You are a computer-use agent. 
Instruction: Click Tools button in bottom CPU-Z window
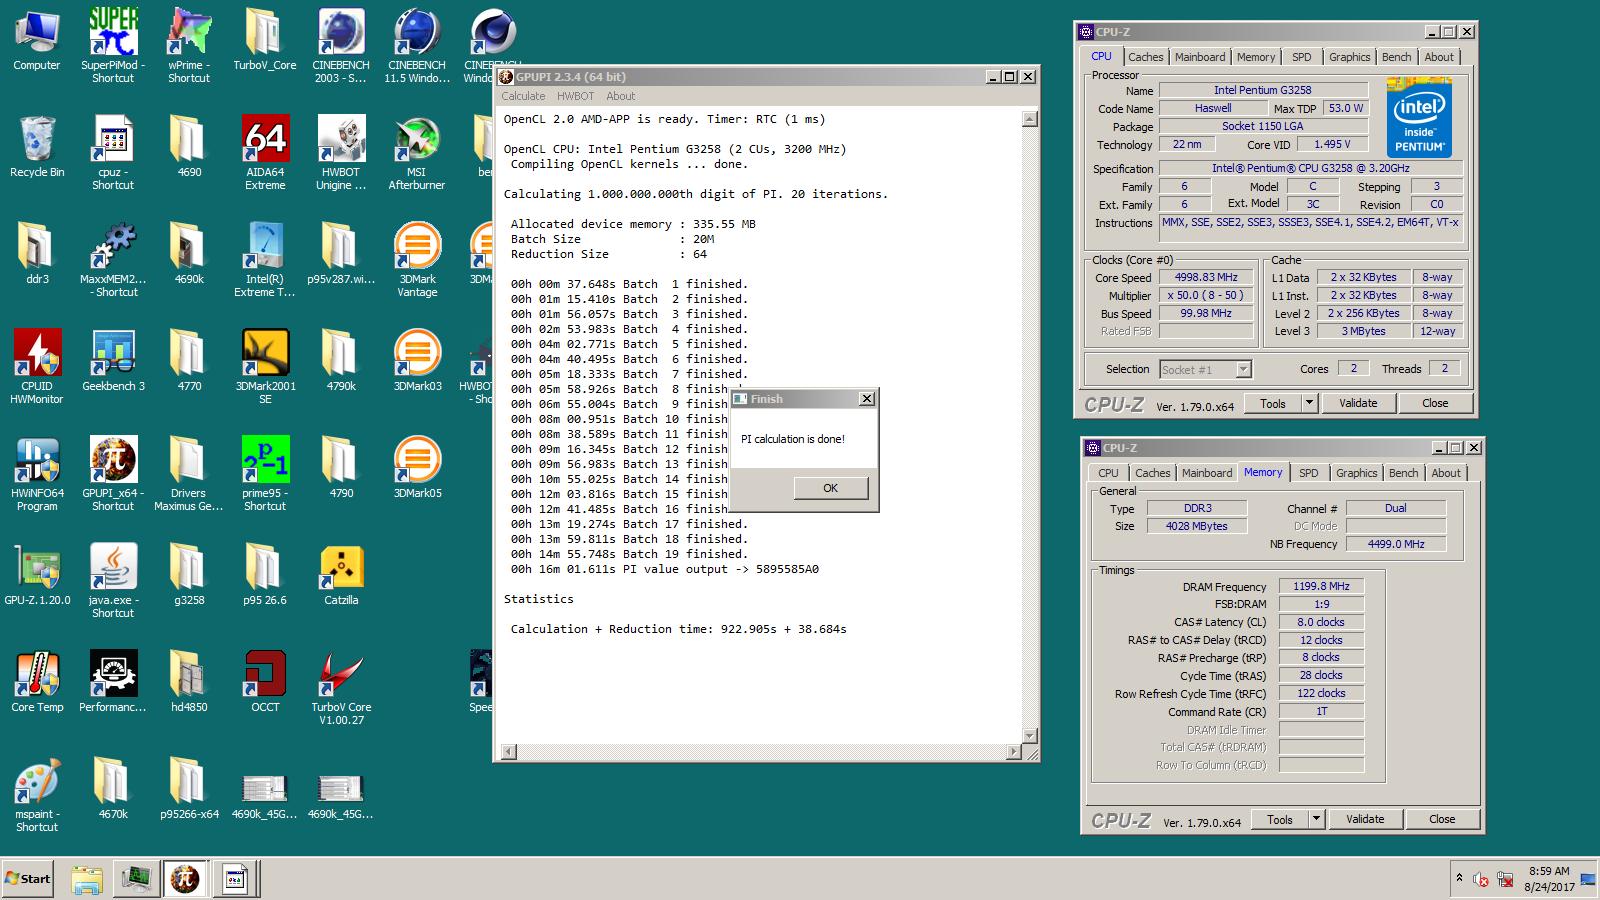coord(1280,819)
